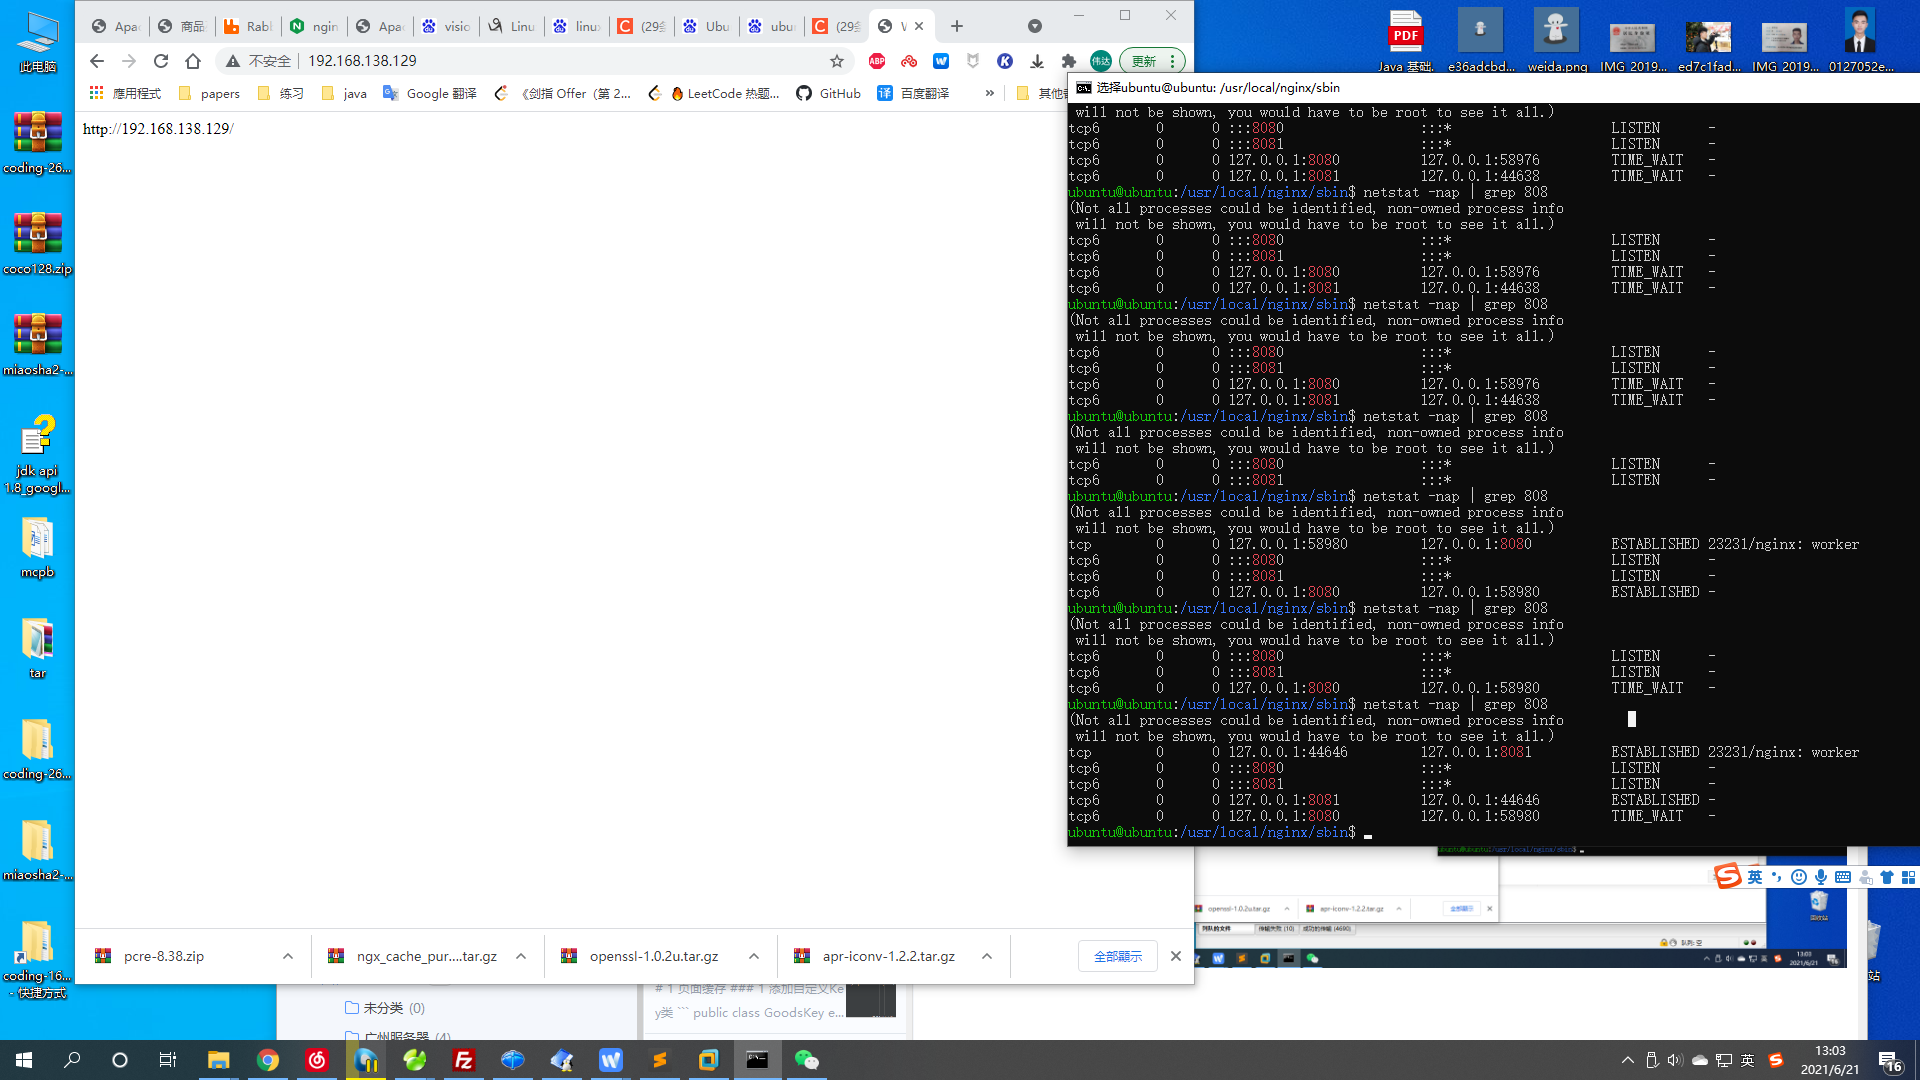1920x1080 pixels.
Task: Click the 更新 Chrome update button
Action: click(x=1143, y=61)
